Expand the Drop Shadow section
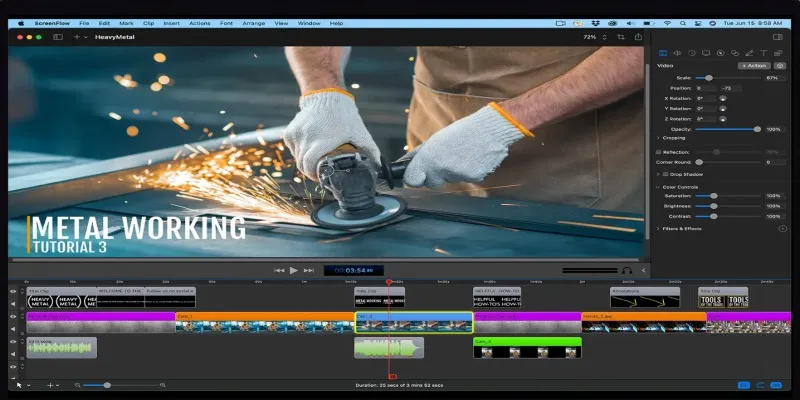This screenshot has width=800, height=400. click(x=658, y=174)
